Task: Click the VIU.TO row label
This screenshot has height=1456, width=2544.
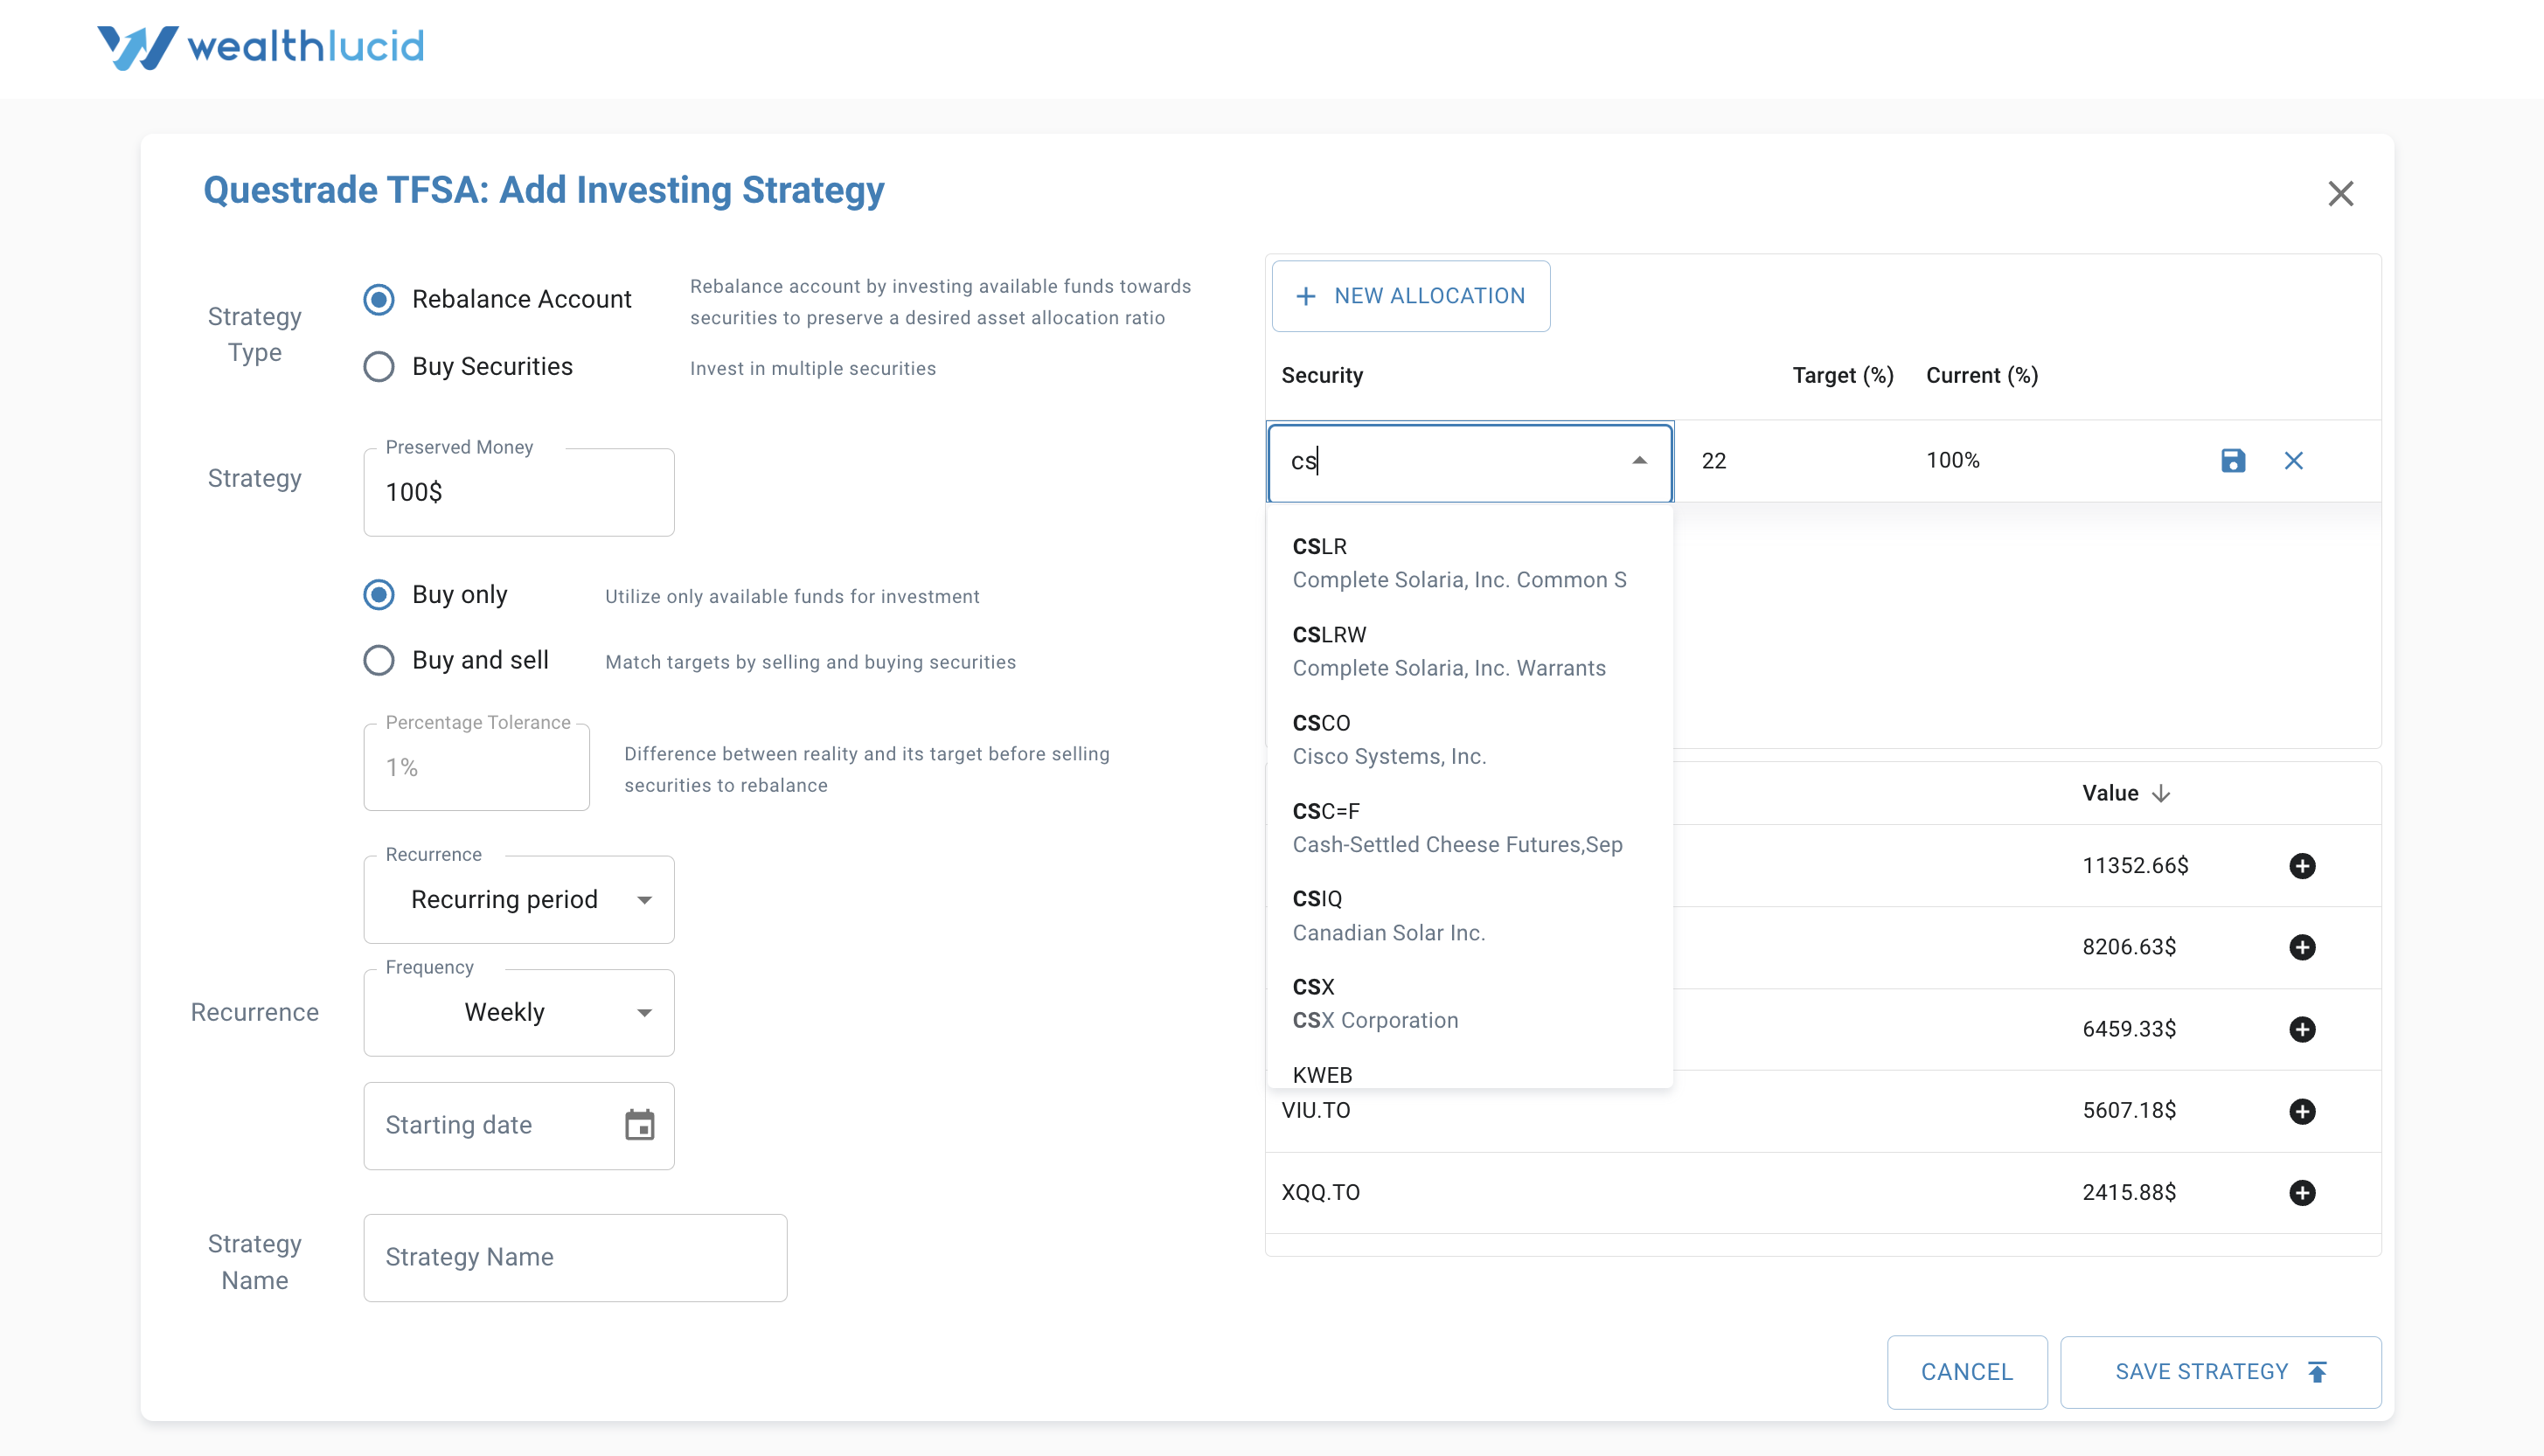Action: tap(1315, 1111)
